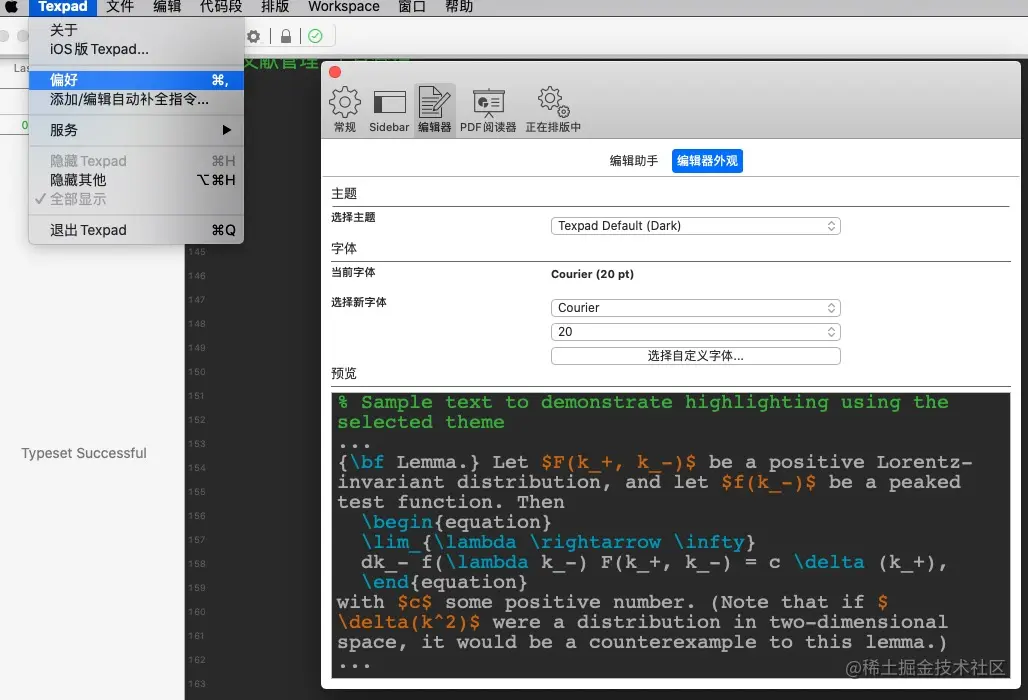1028x700 pixels.
Task: Open the Sidebar preferences pane
Action: click(389, 109)
